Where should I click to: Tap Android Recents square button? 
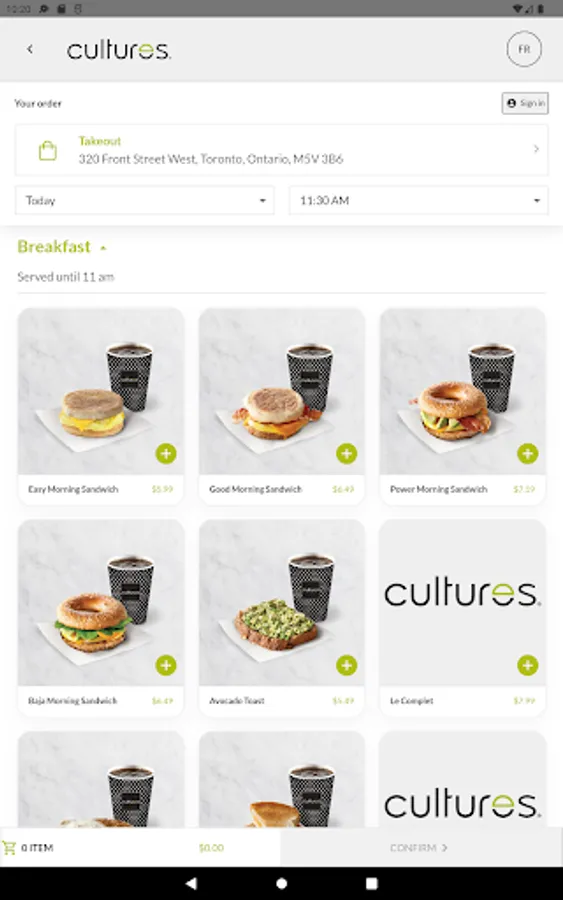coord(372,883)
